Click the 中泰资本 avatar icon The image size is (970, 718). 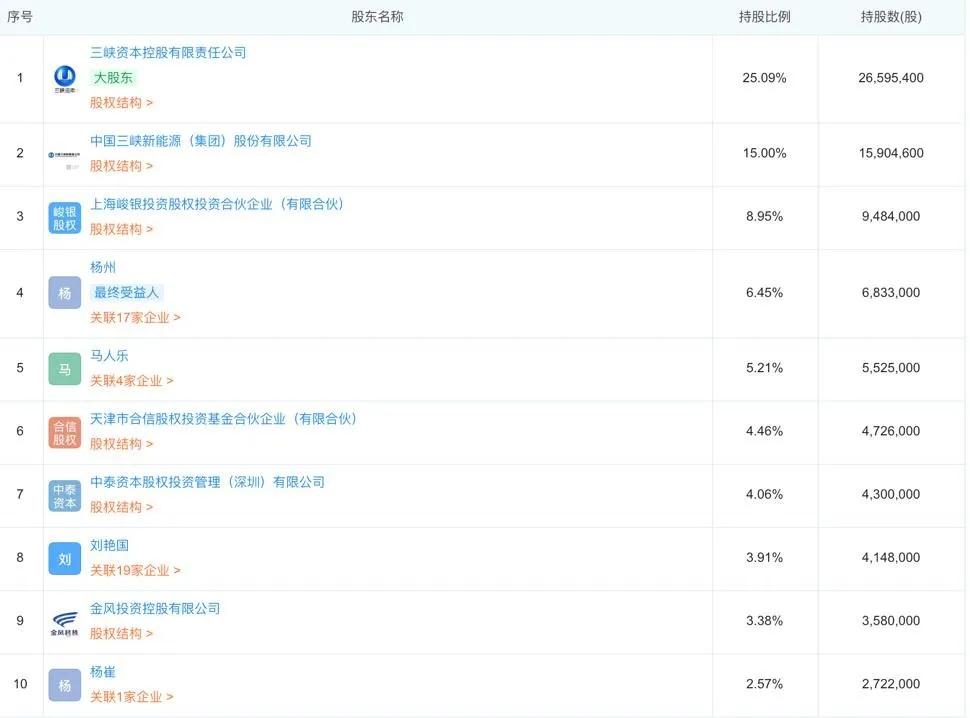coord(65,495)
